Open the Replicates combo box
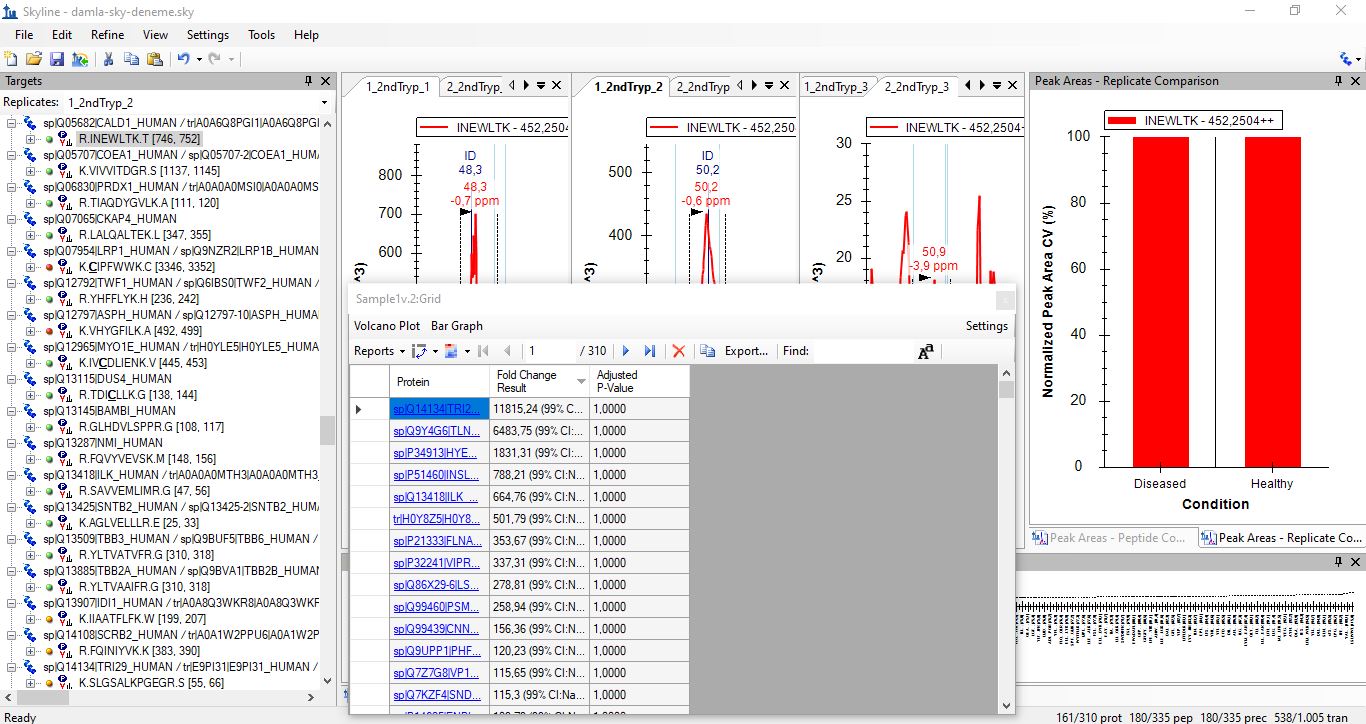Screen dimensions: 1366x724 click(x=324, y=102)
